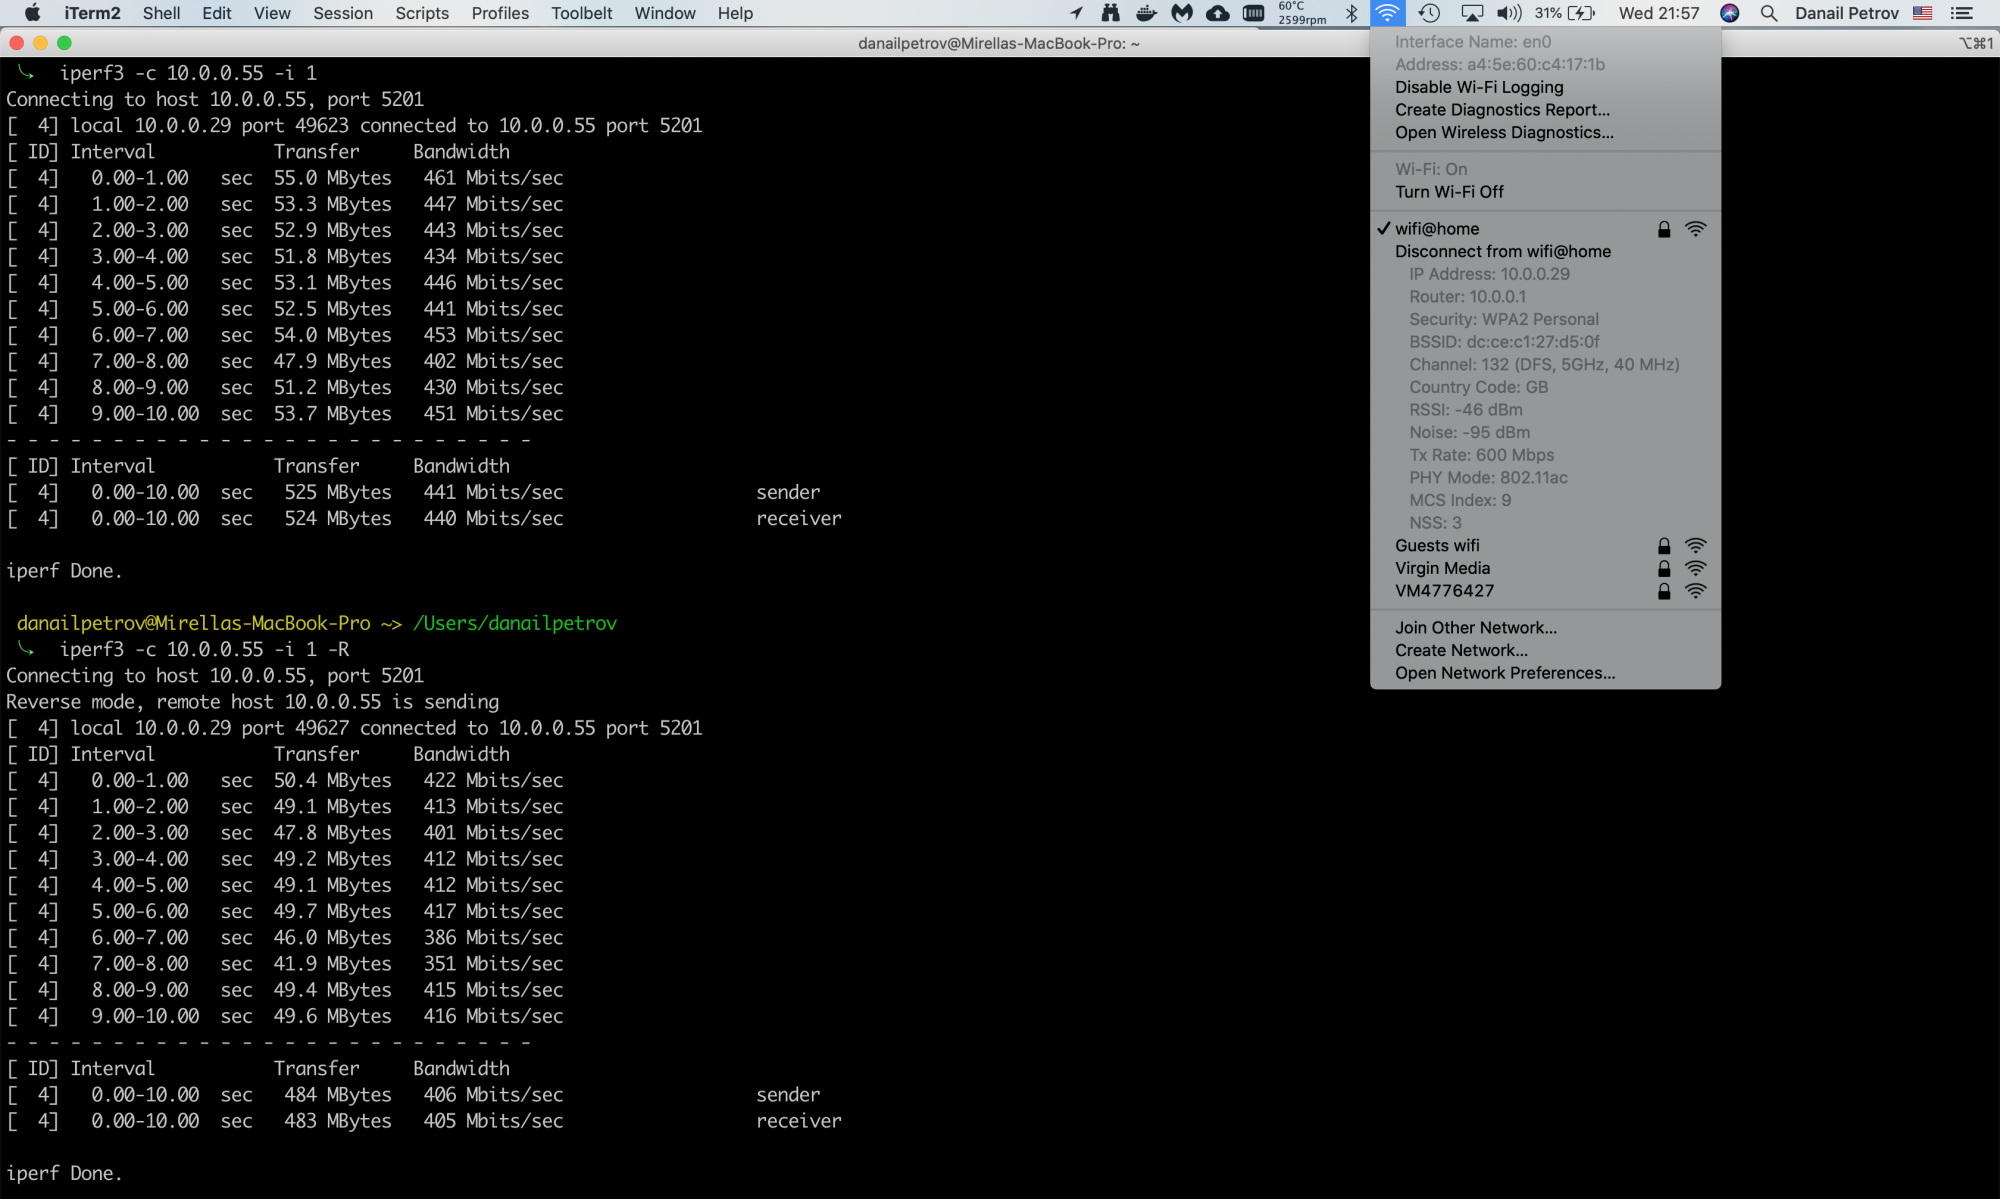Viewport: 2000px width, 1199px height.
Task: Click the Spotlight search icon
Action: tap(1768, 13)
